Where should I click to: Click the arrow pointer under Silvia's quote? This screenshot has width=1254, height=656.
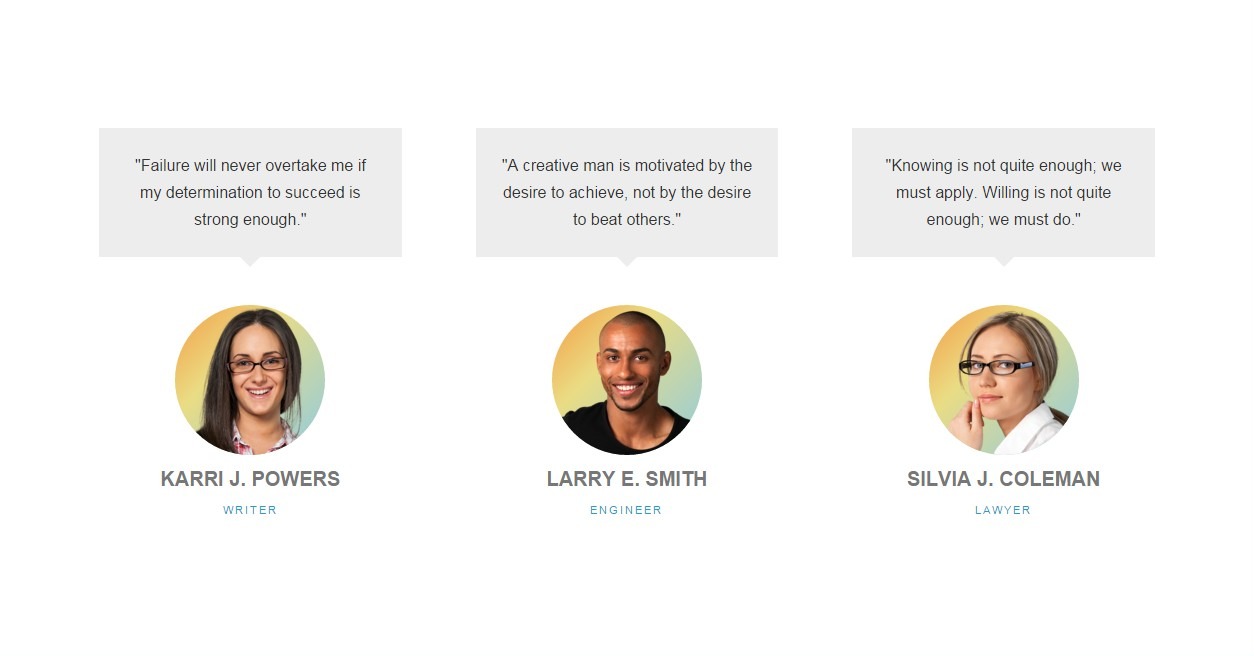1004,262
